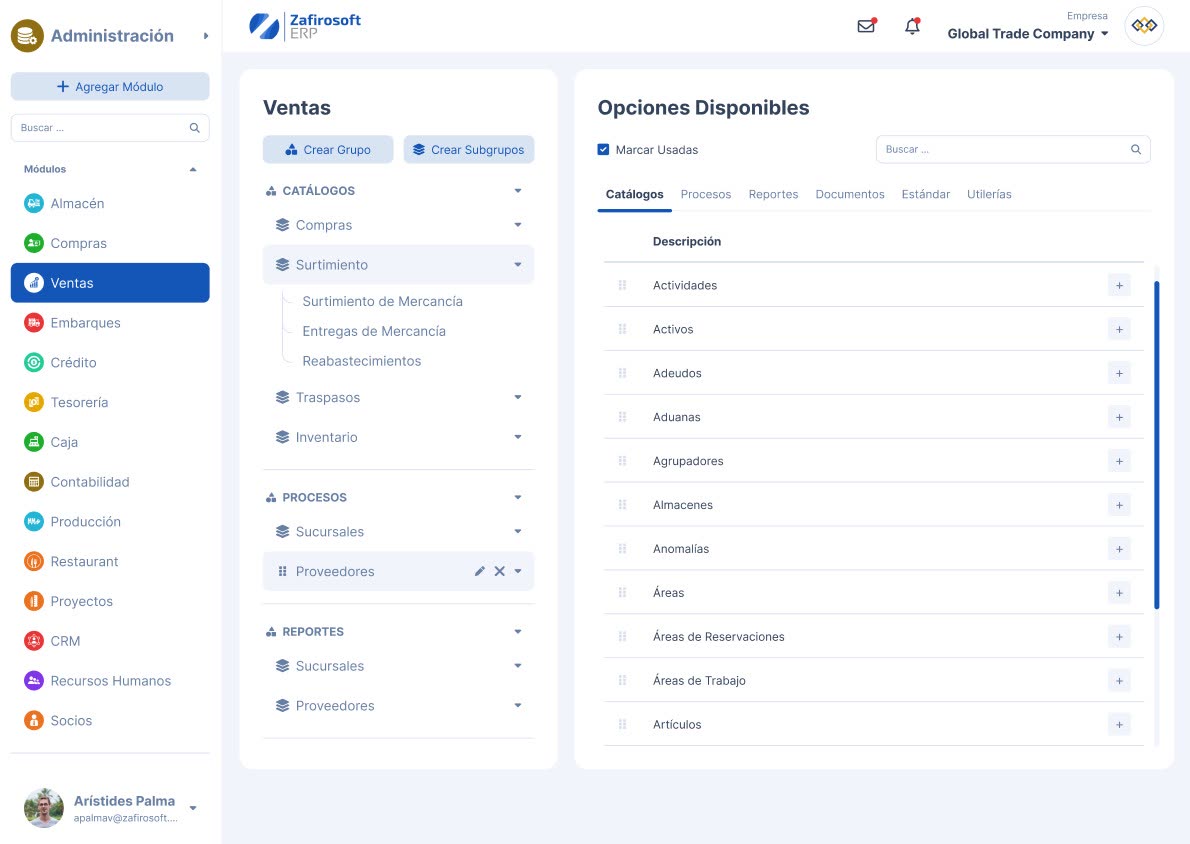Click the Crear Subgrupos button
The height and width of the screenshot is (844, 1190).
coord(469,150)
